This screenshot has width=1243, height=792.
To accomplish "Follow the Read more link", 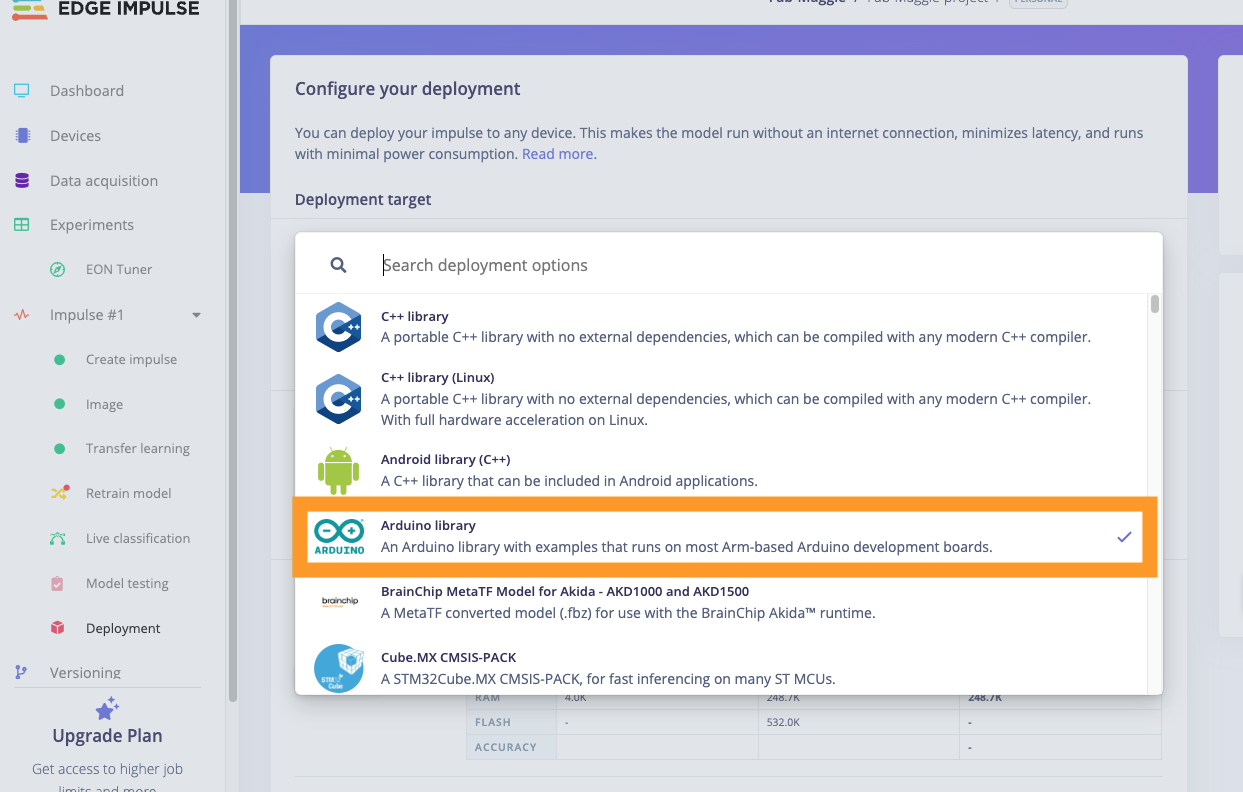I will pyautogui.click(x=559, y=154).
